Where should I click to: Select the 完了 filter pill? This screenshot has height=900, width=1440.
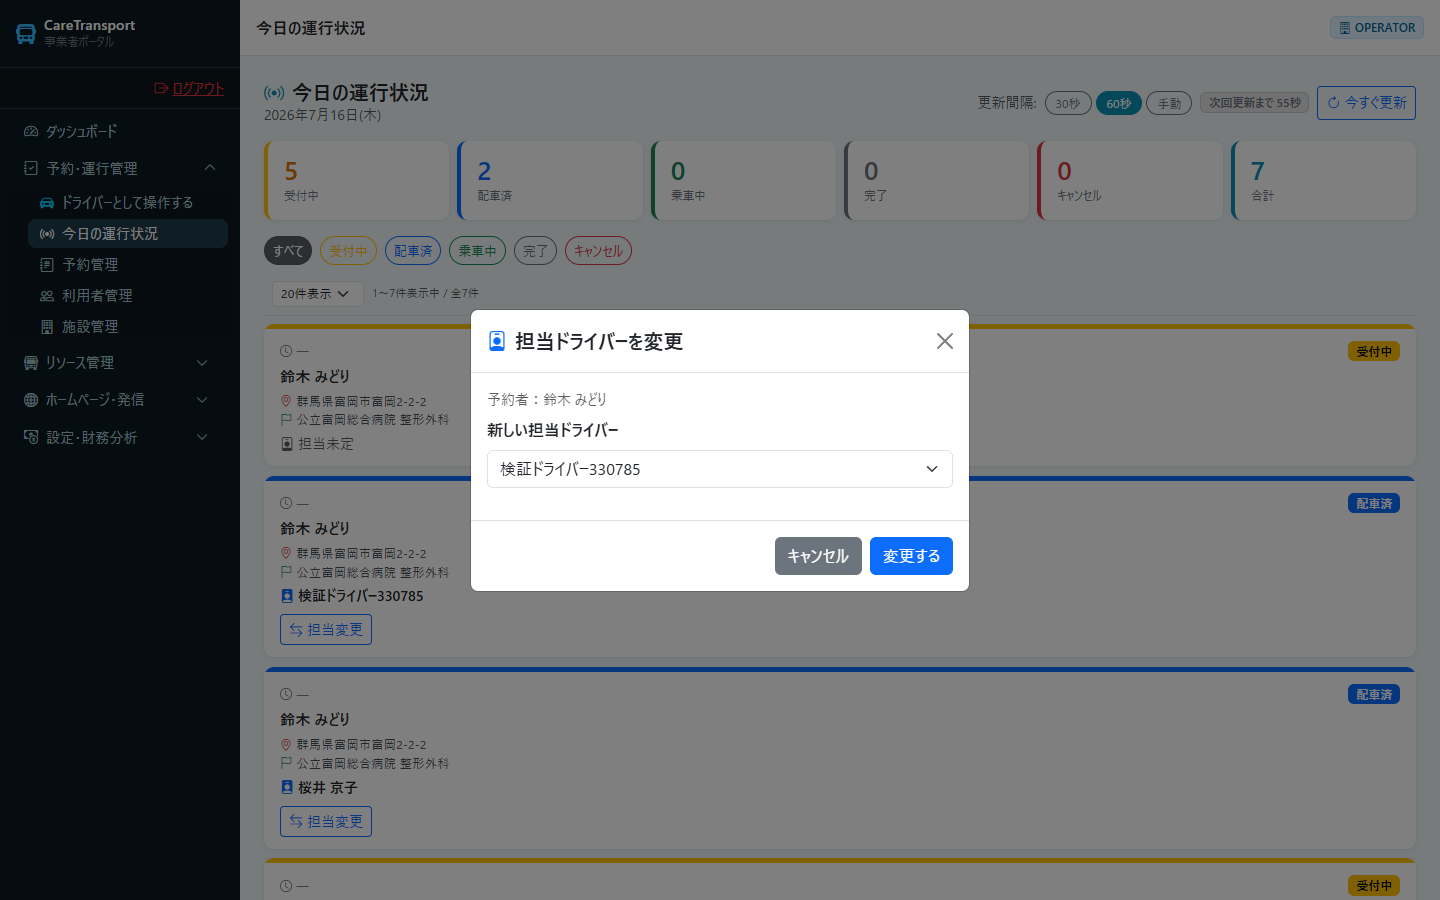535,251
